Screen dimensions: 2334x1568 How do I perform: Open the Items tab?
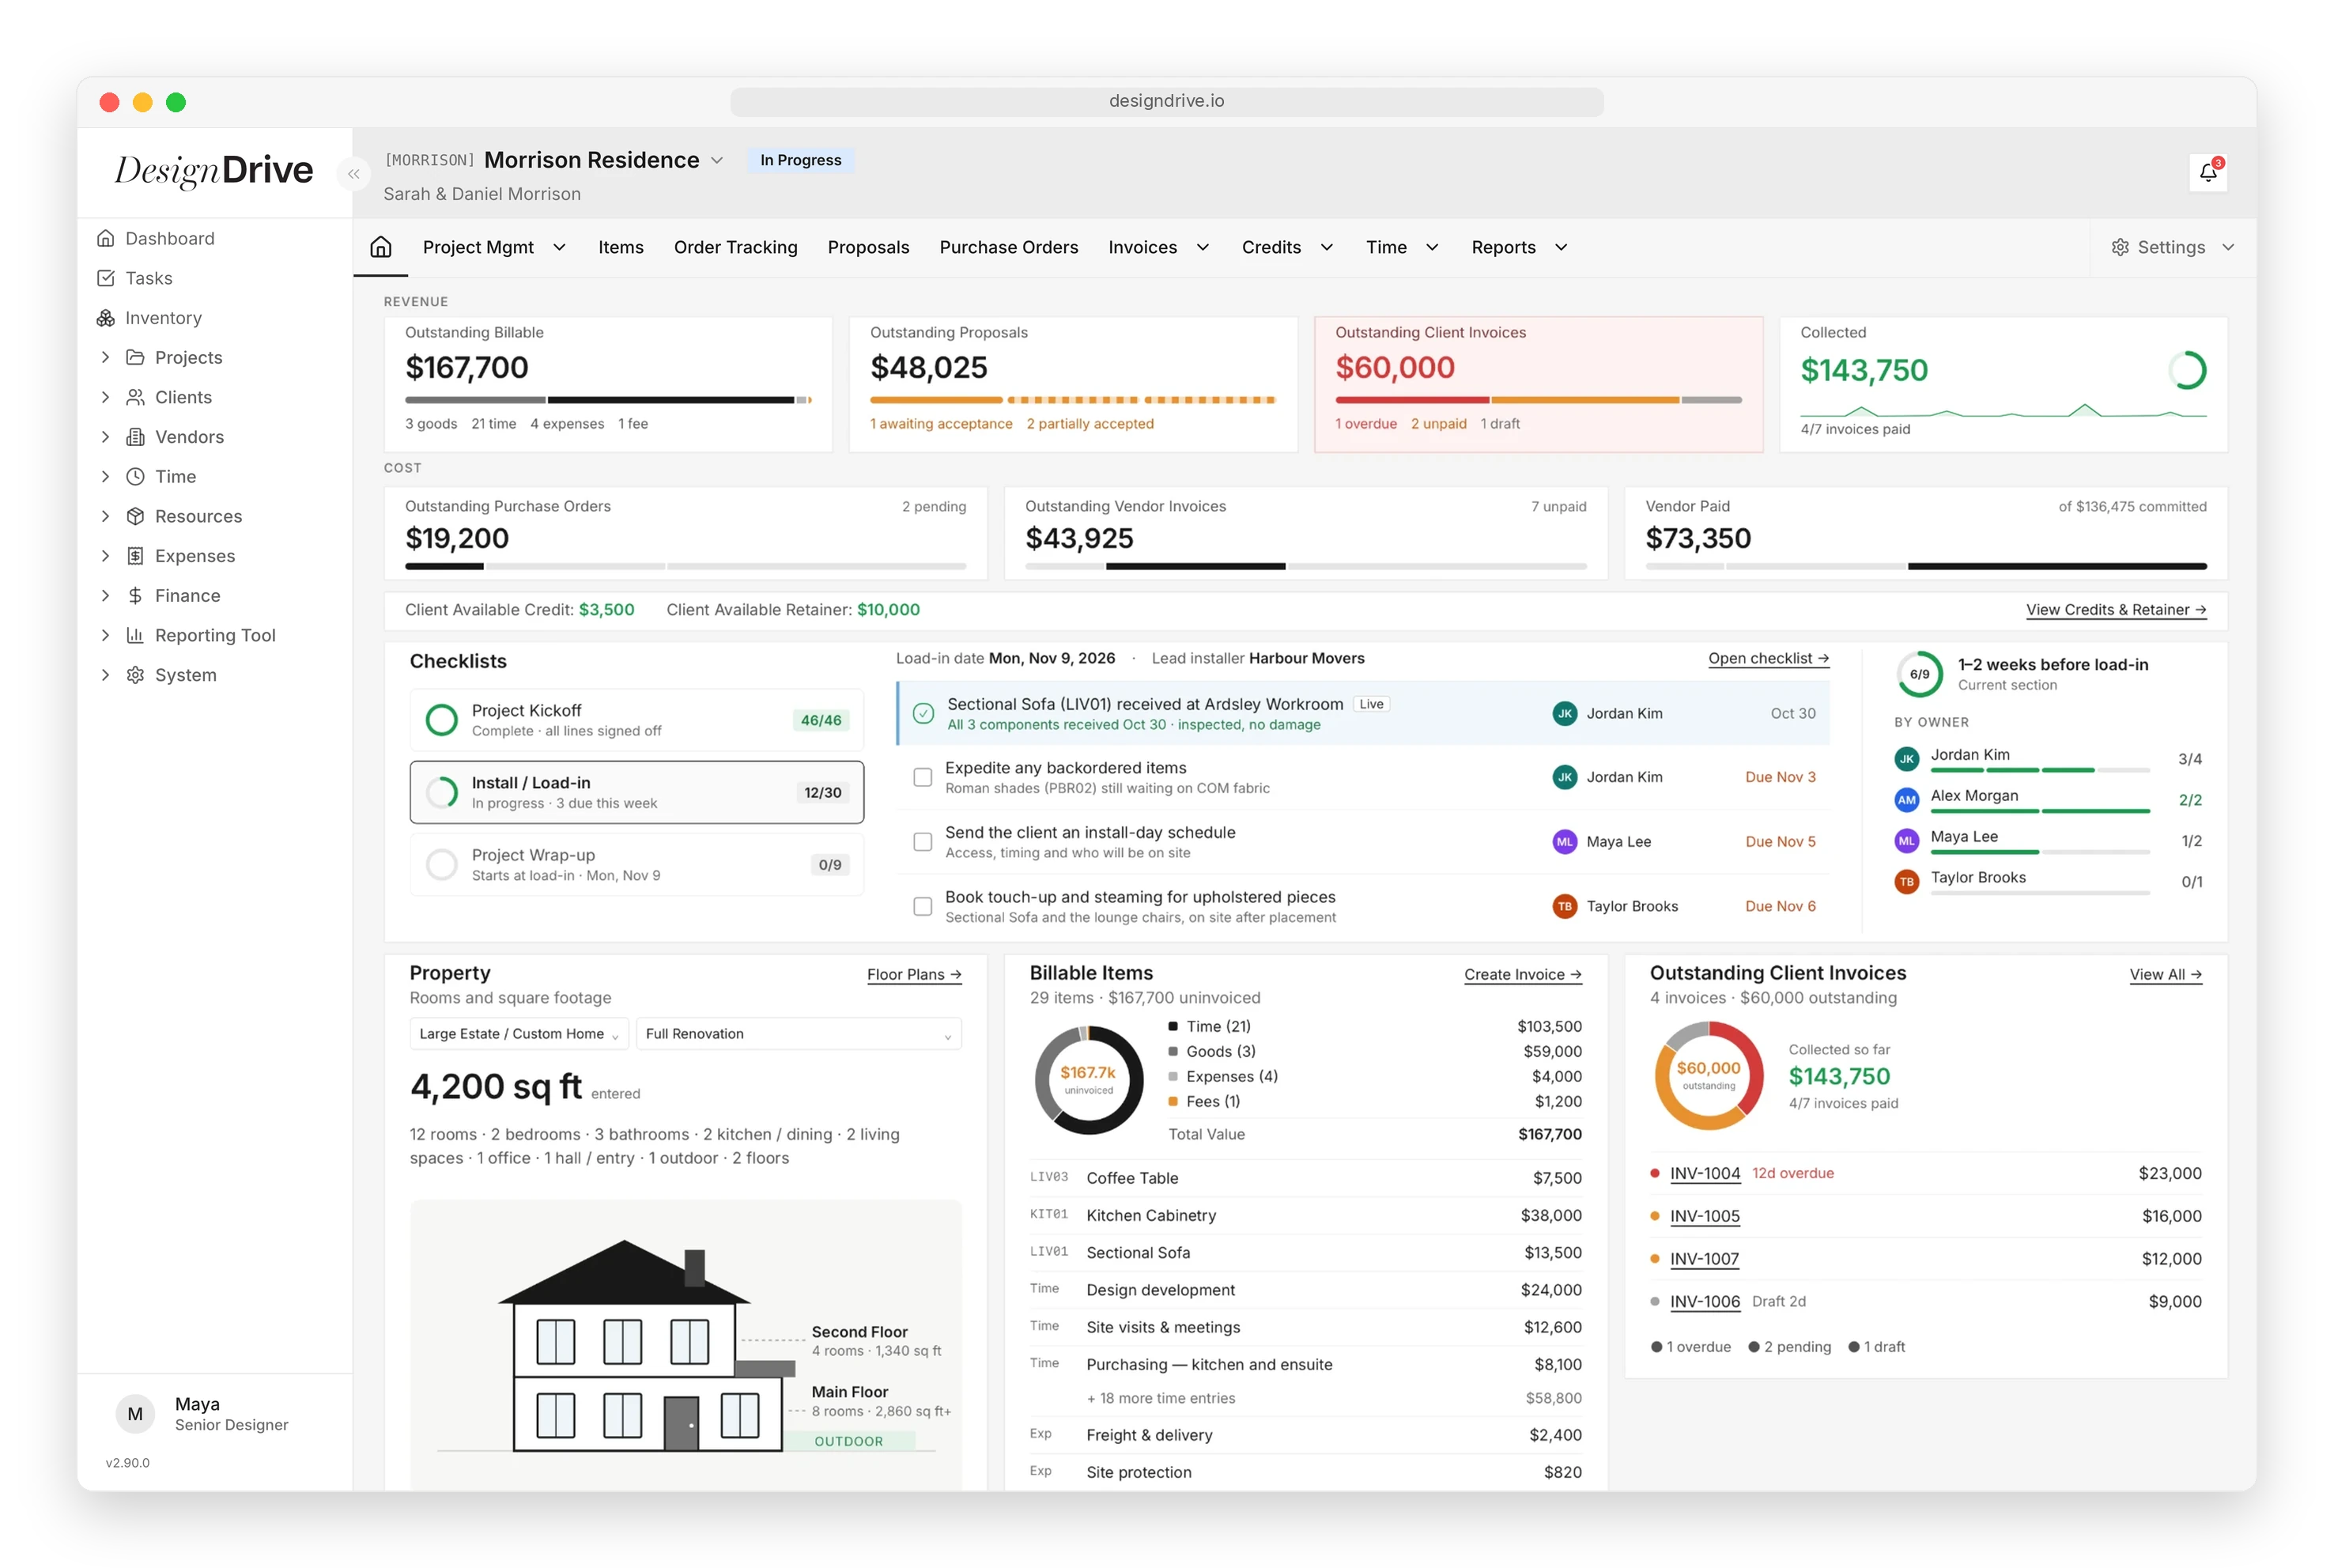(620, 247)
